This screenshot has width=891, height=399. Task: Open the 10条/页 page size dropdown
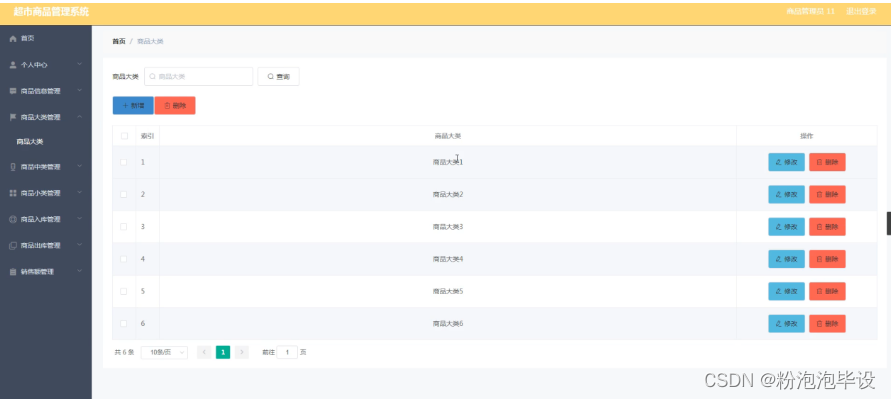click(164, 352)
